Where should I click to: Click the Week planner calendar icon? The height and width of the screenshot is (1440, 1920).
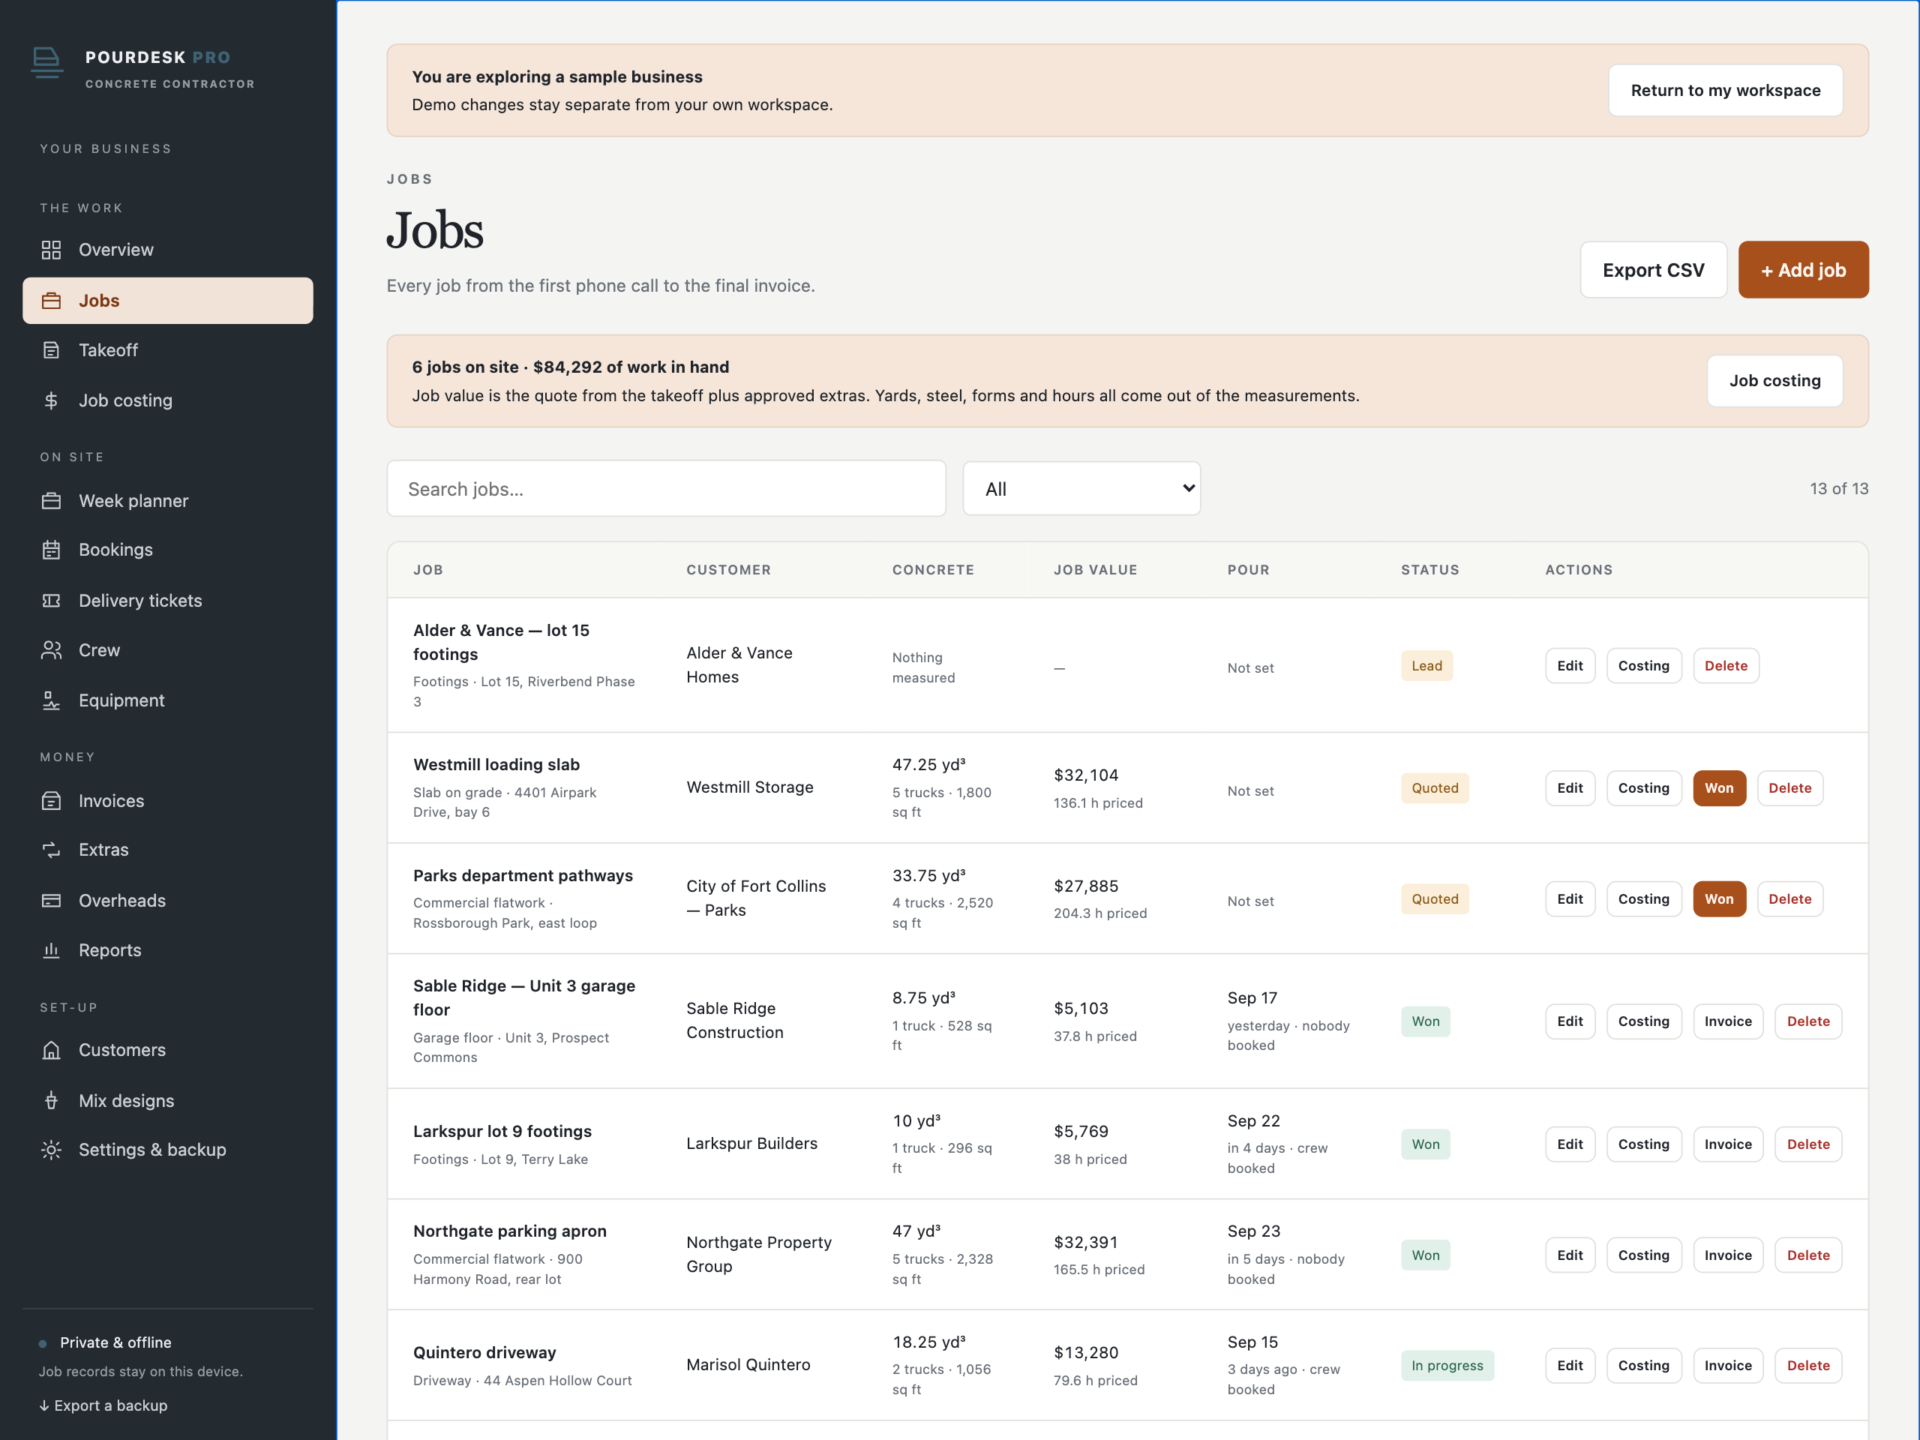(x=51, y=501)
